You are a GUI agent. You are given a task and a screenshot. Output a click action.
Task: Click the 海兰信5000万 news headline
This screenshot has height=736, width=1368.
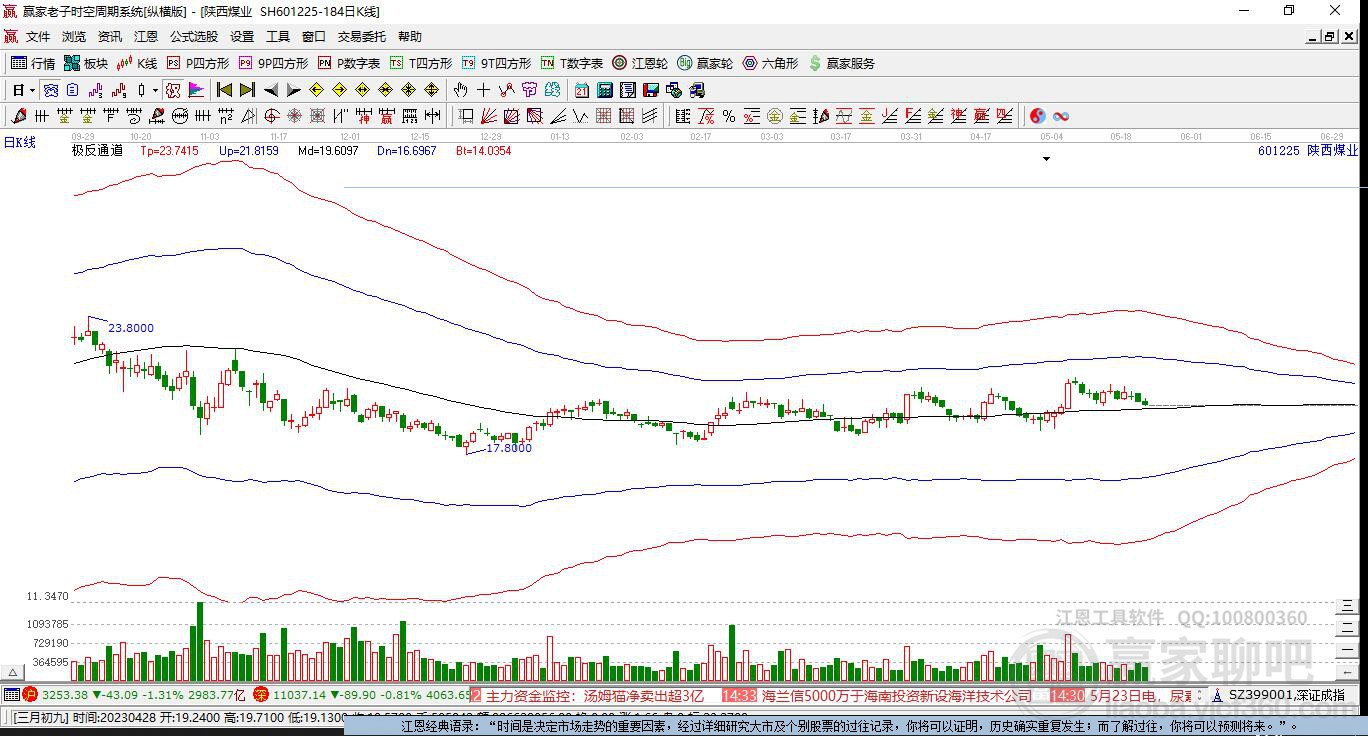pyautogui.click(x=897, y=695)
